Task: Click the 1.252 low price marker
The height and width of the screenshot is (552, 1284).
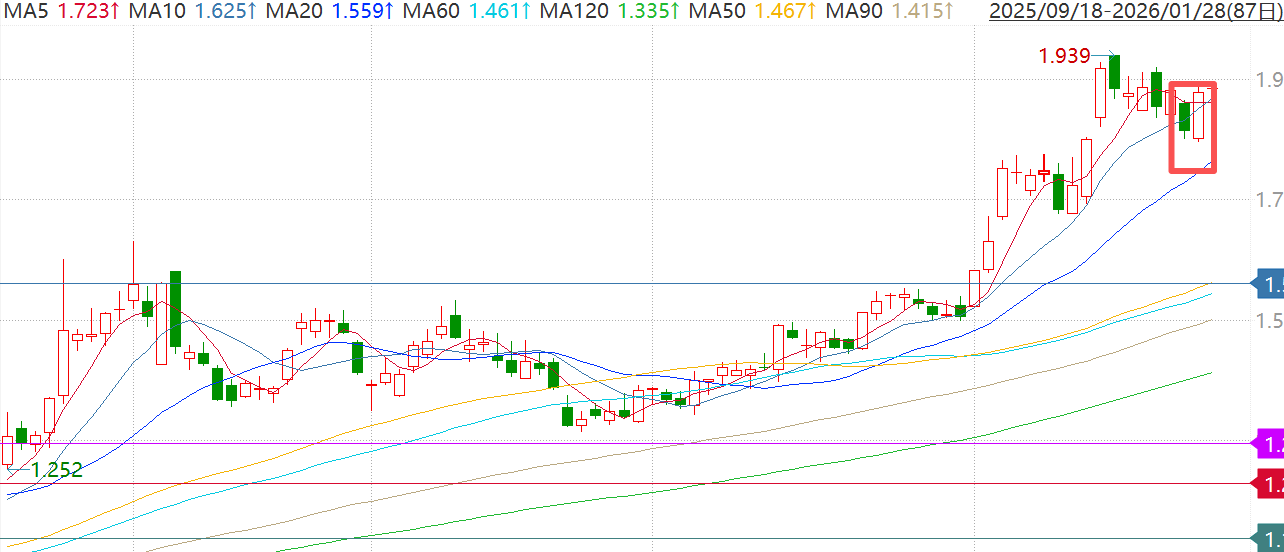Action: [56, 470]
